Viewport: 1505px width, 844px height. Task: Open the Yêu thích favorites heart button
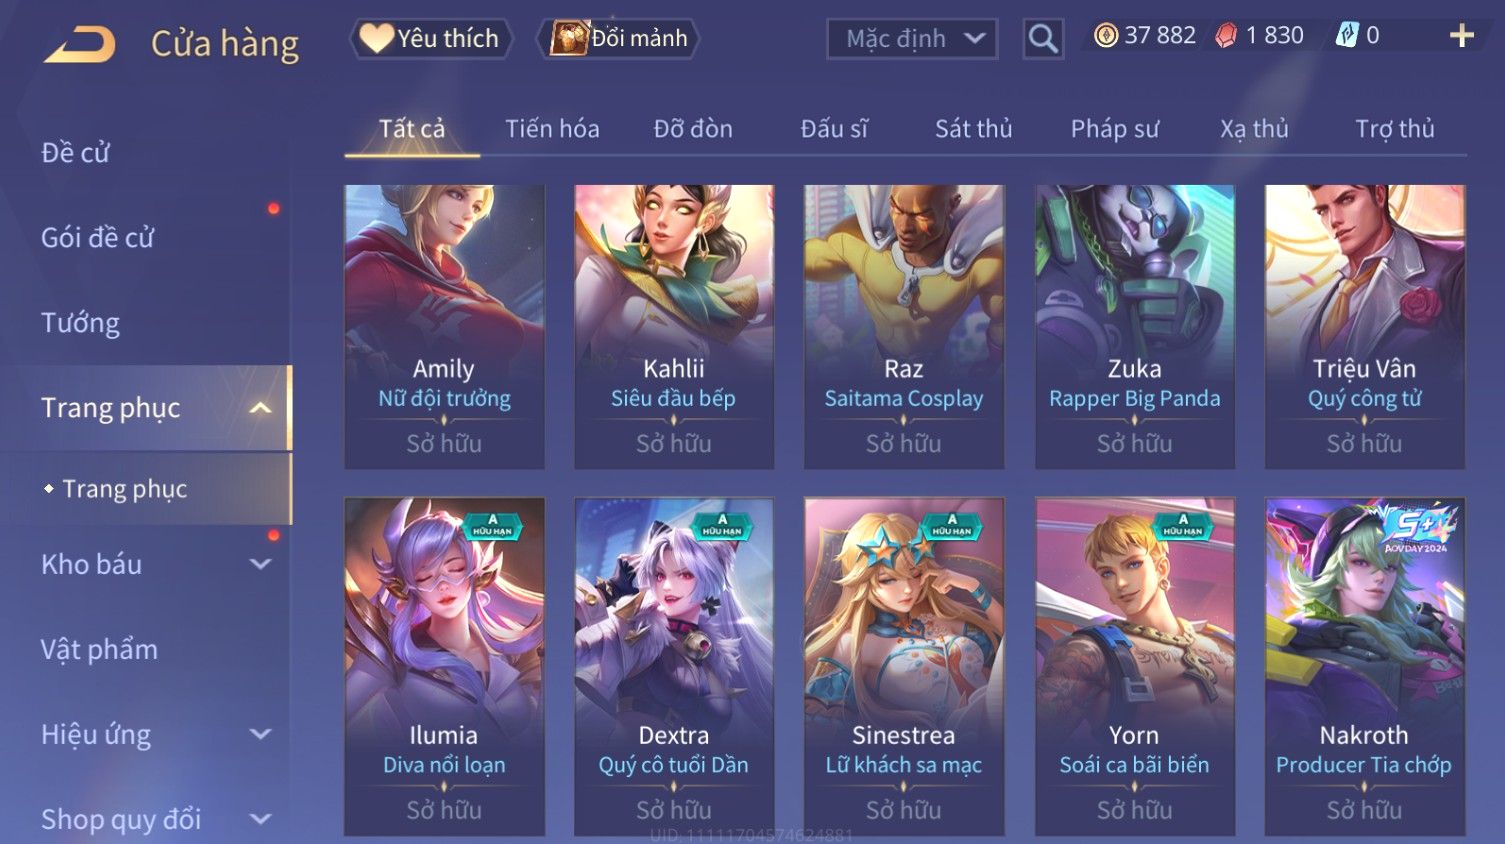pos(431,38)
